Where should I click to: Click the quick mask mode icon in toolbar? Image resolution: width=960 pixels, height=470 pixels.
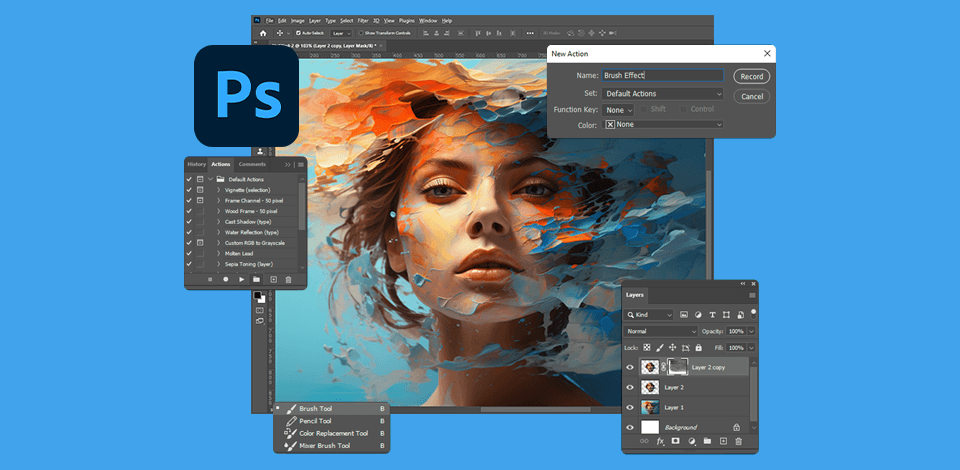[x=260, y=310]
